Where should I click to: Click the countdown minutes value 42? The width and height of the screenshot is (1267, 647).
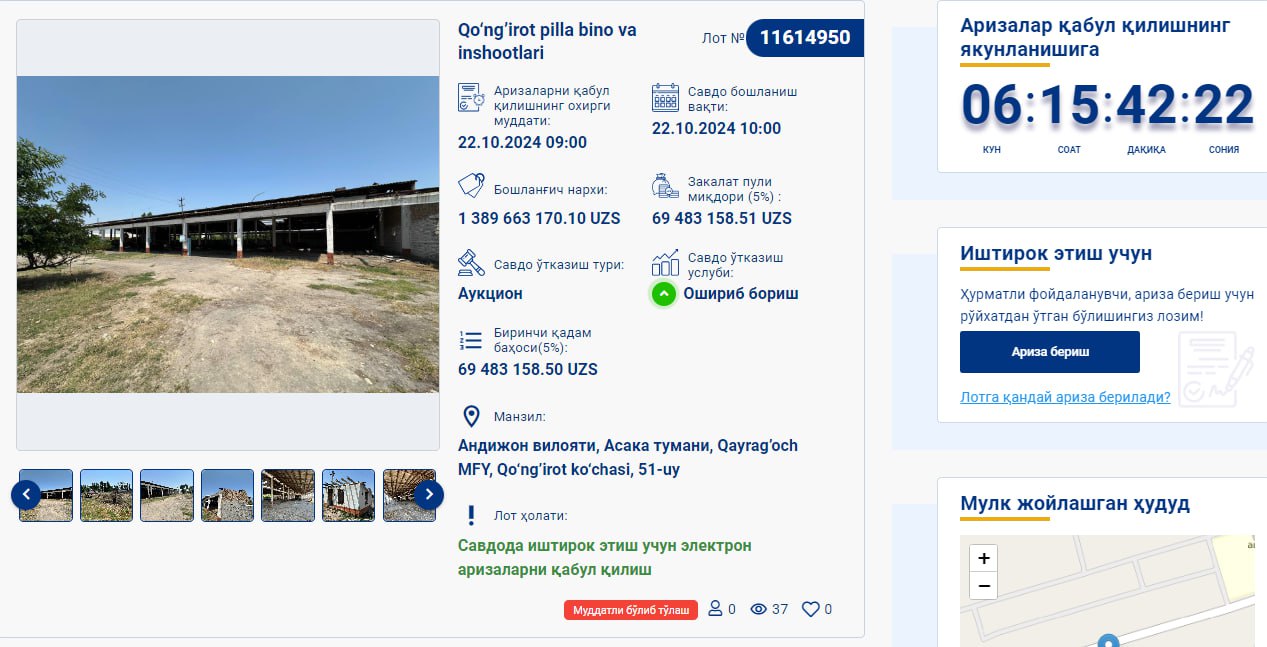pos(1146,106)
